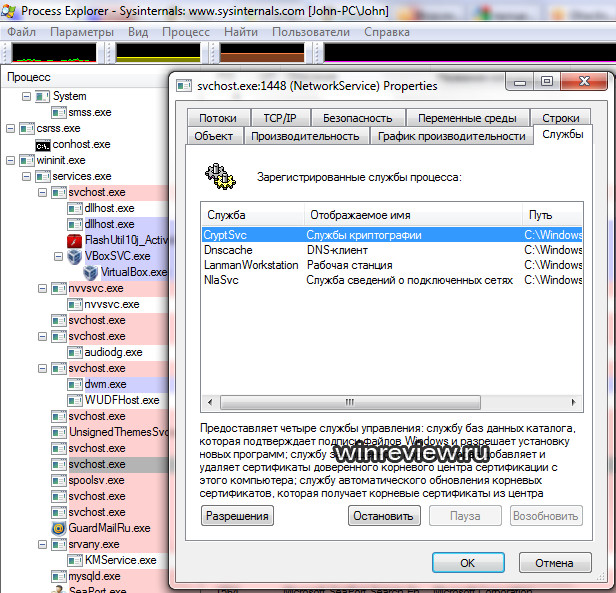Image resolution: width=616 pixels, height=593 pixels.
Task: Collapse the svchost.exe node above audiodg.exe
Action: 42,337
